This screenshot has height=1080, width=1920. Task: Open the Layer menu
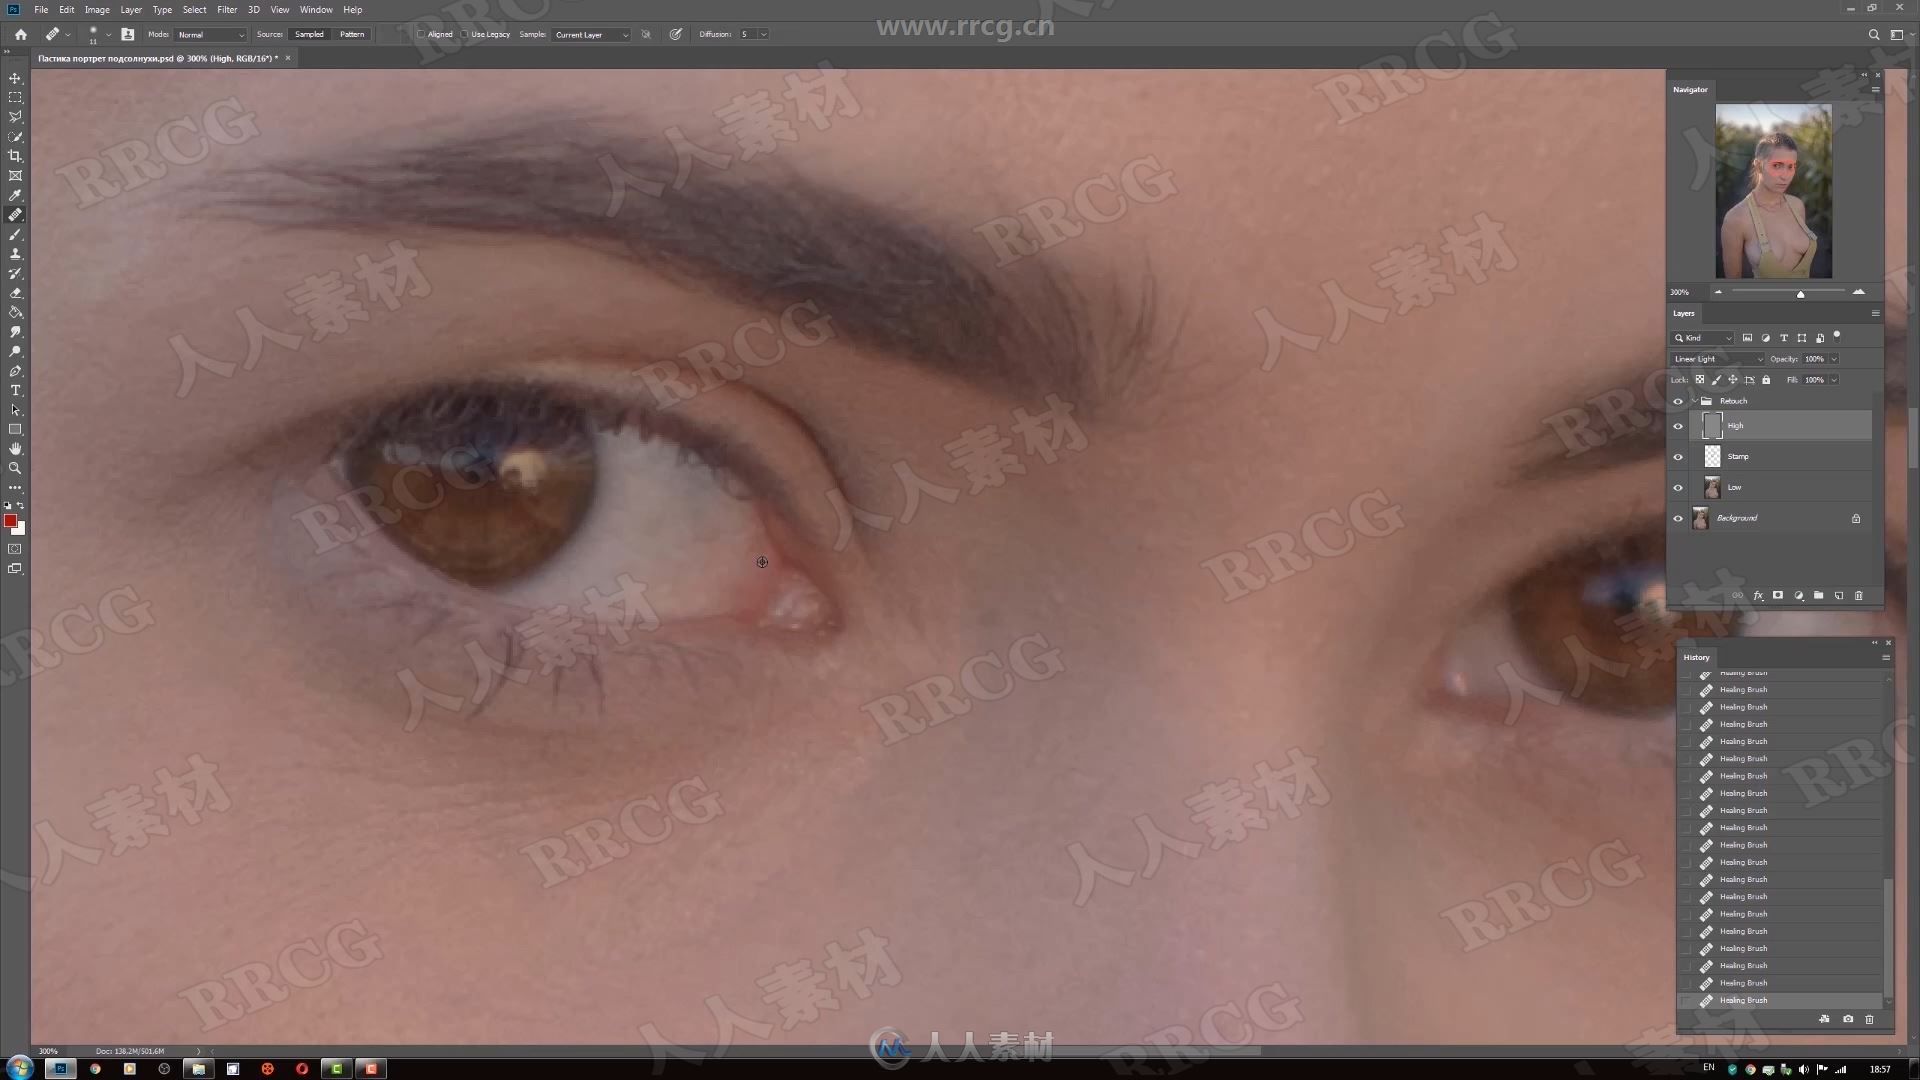[131, 9]
